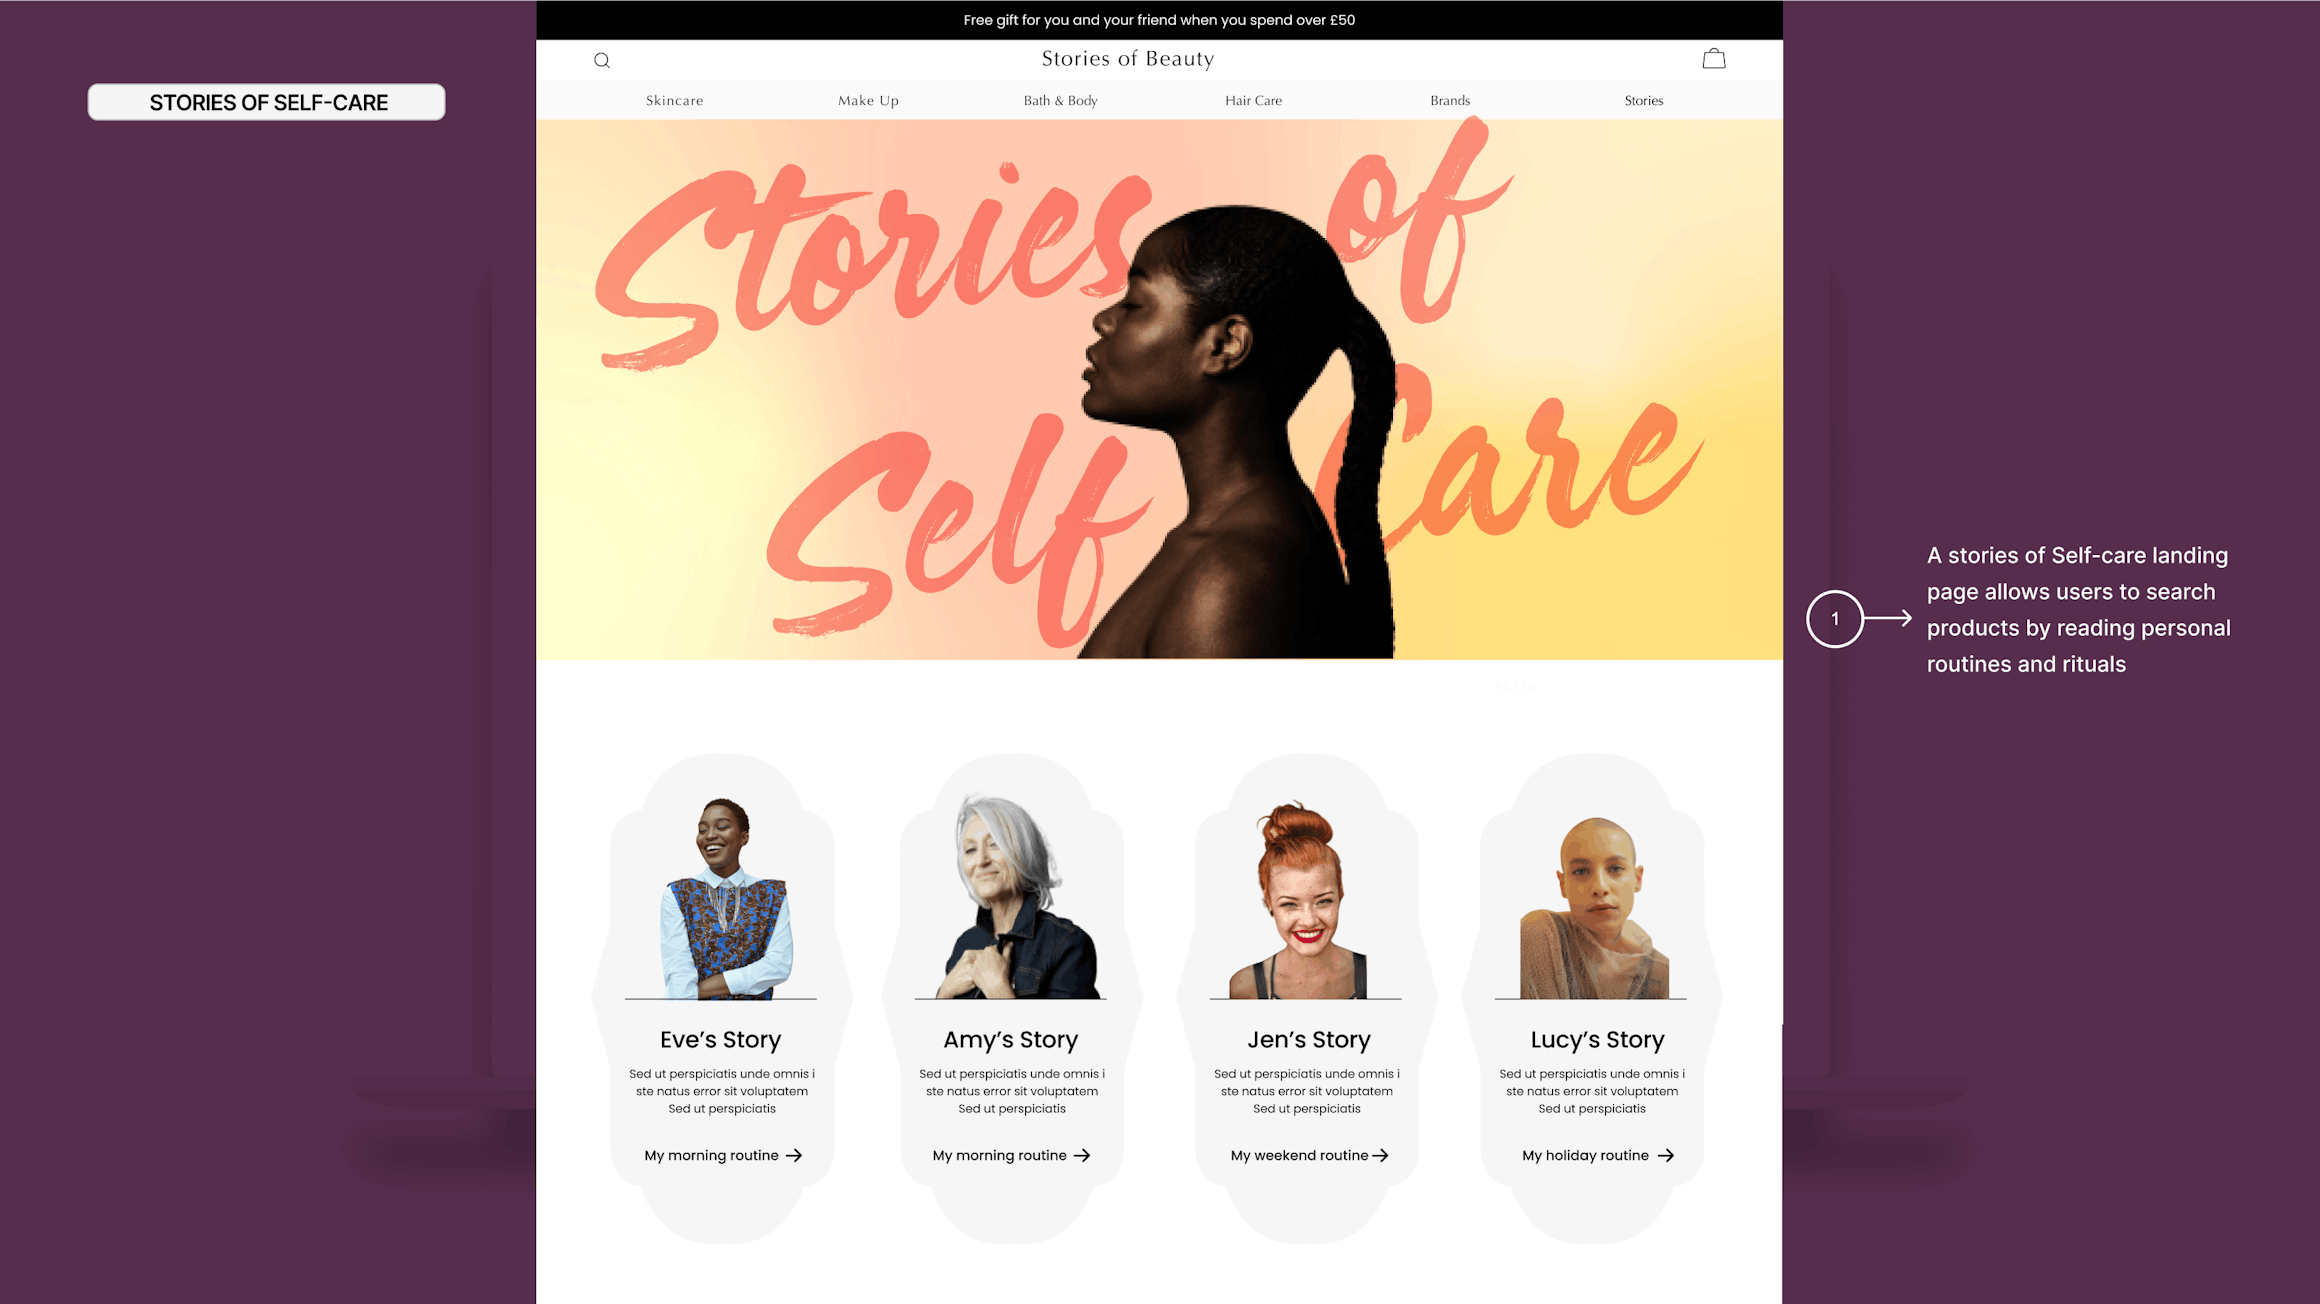Open the shopping bag icon
The image size is (2320, 1304).
click(x=1714, y=59)
